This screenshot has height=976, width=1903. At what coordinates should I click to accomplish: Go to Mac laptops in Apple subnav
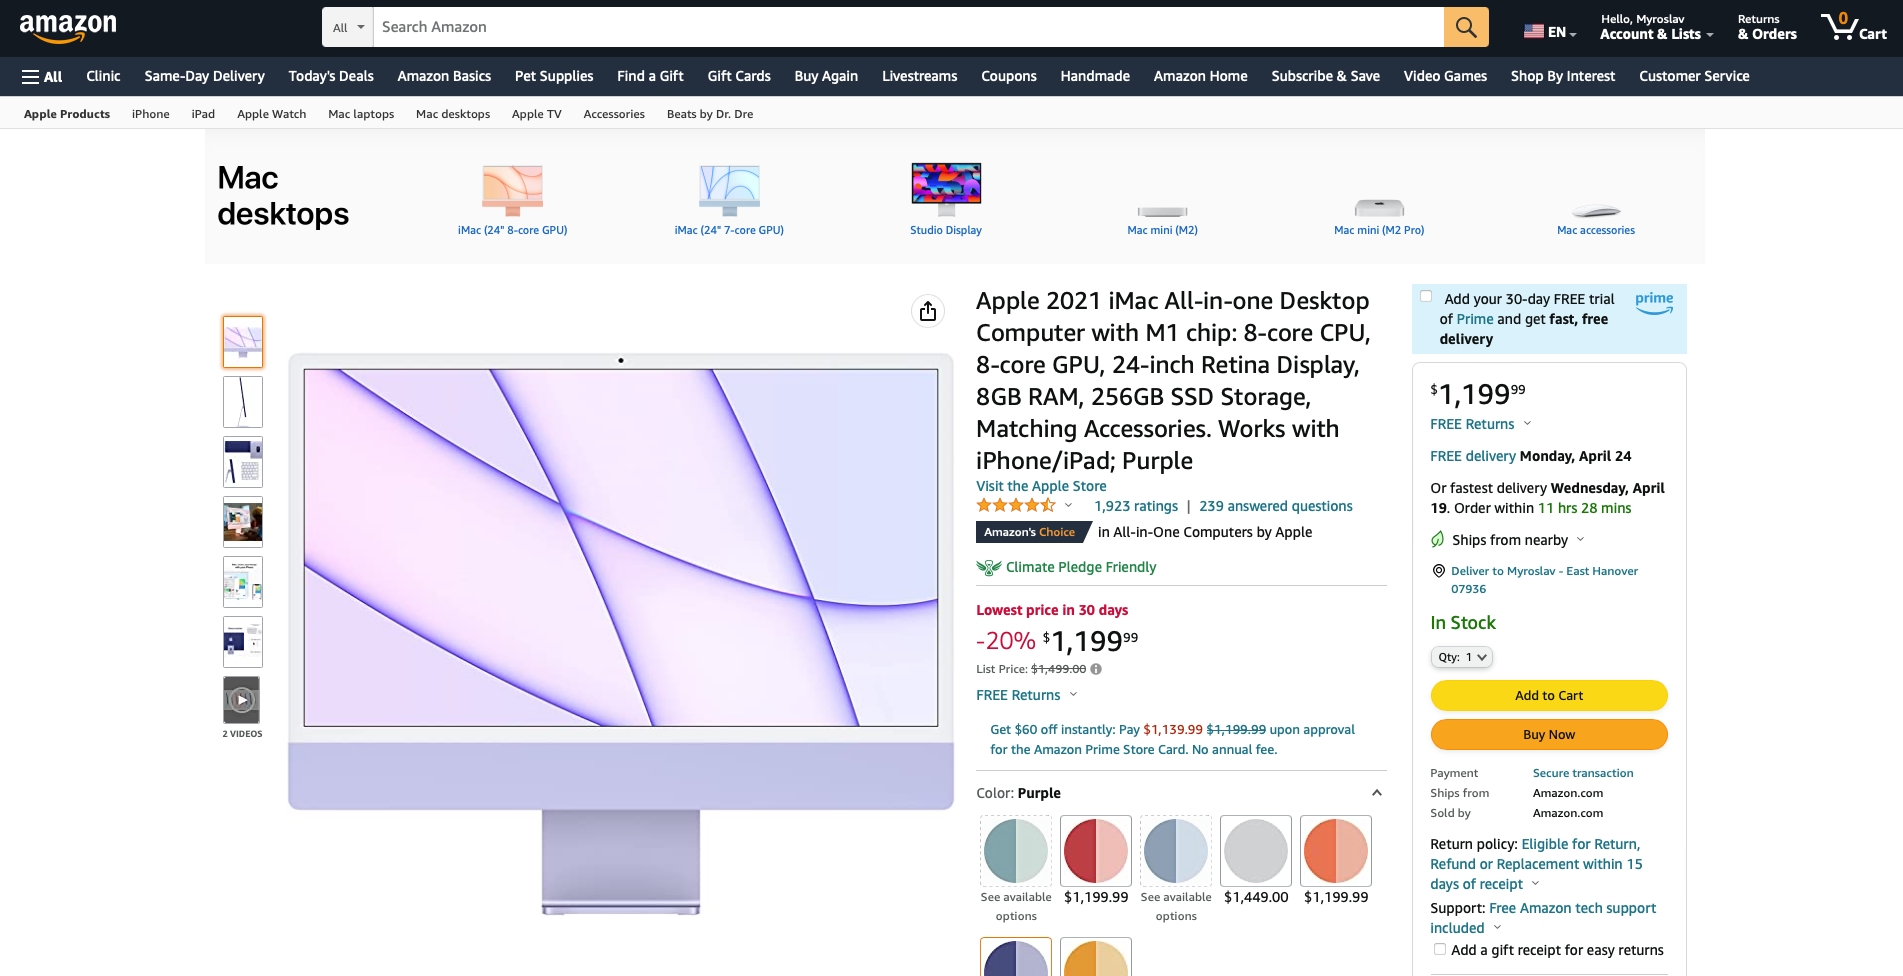361,114
